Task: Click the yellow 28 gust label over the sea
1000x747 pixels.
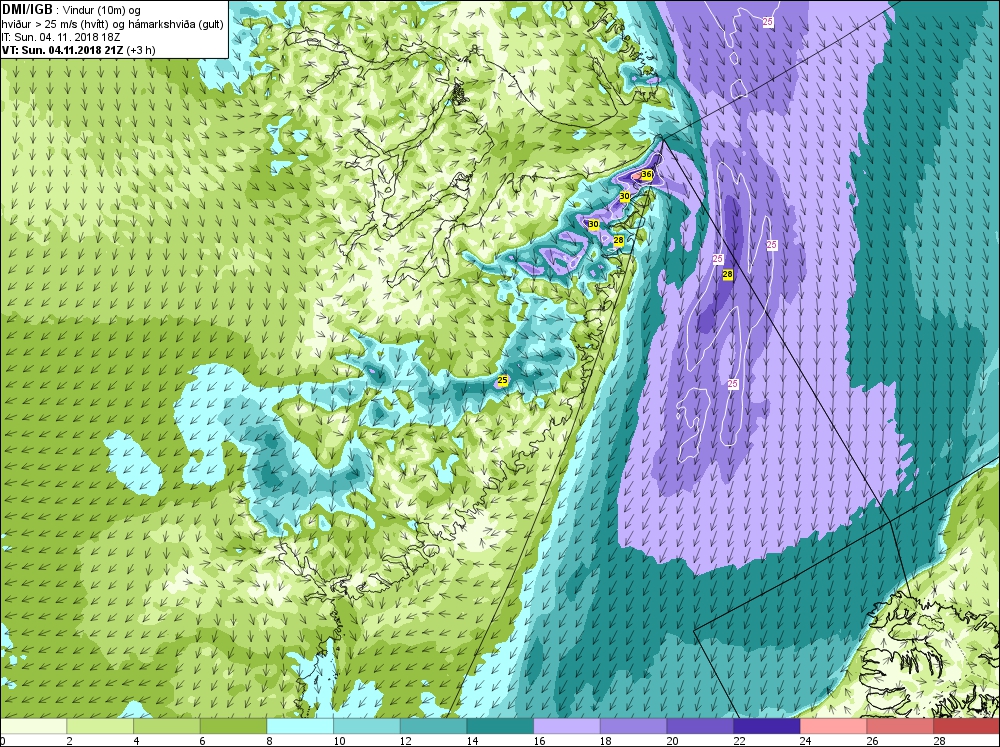Action: (x=727, y=274)
